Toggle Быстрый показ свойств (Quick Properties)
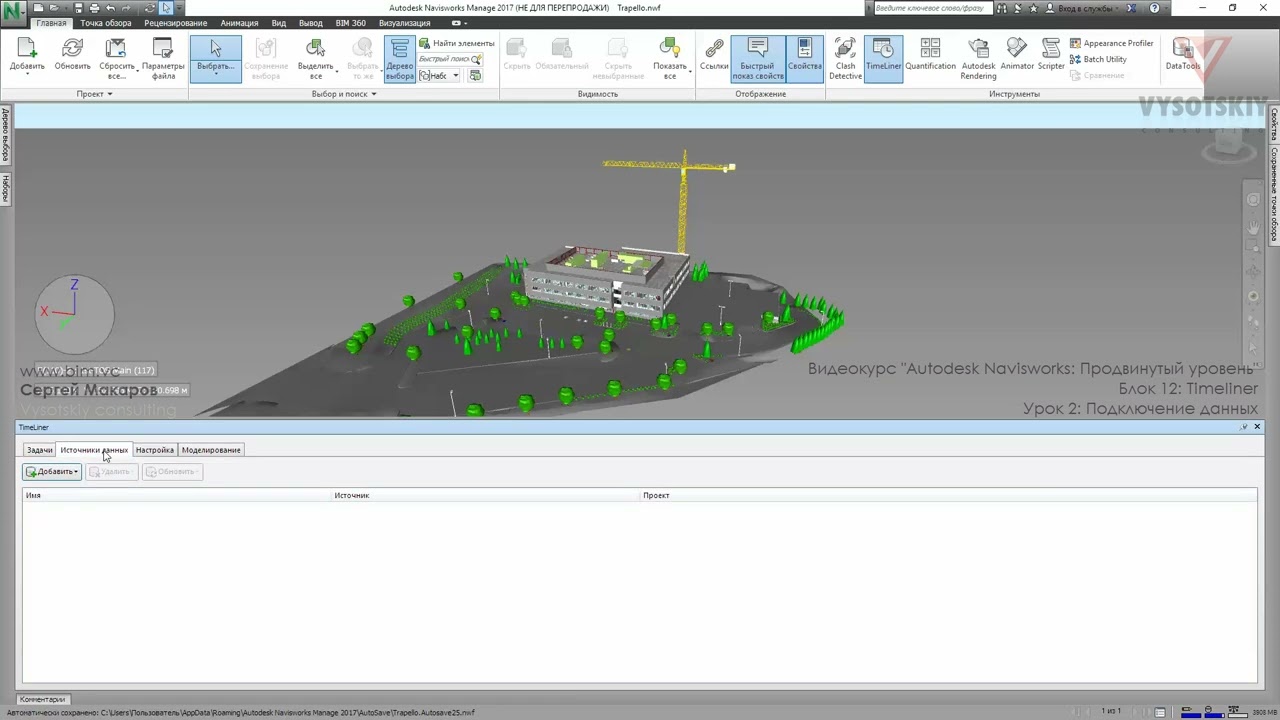1280x720 pixels. pyautogui.click(x=757, y=58)
